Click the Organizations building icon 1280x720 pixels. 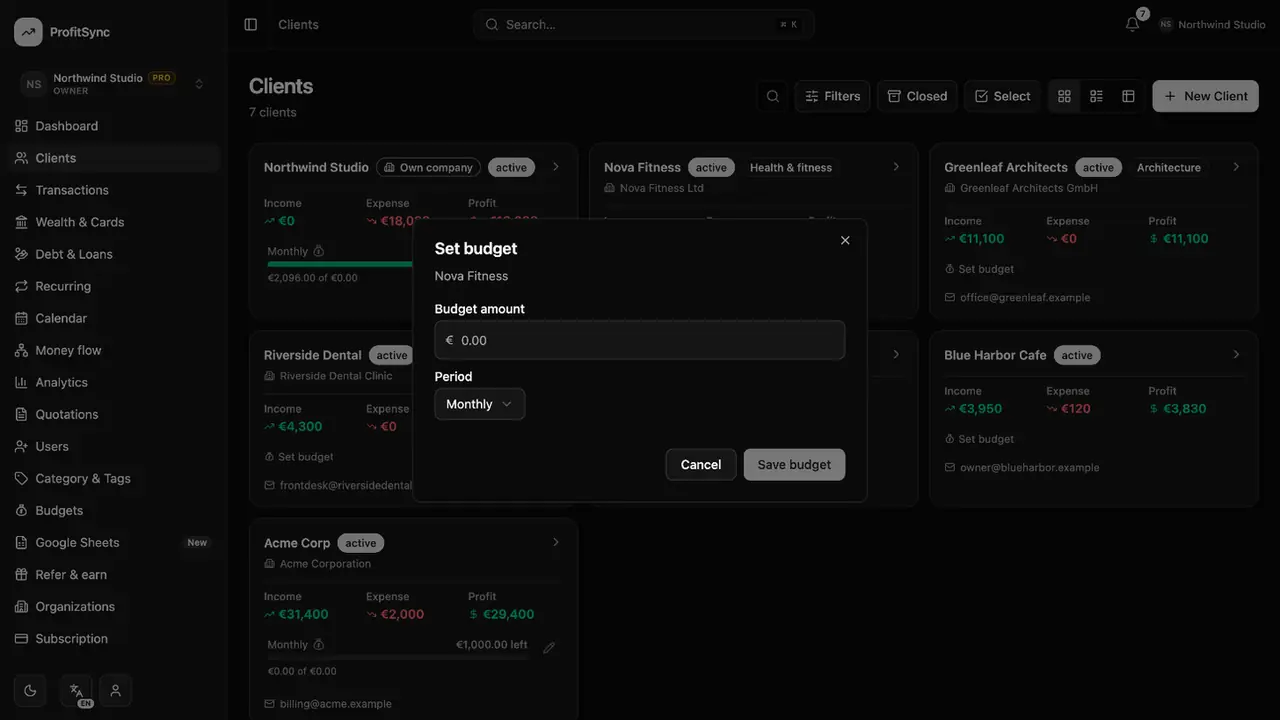coord(21,606)
